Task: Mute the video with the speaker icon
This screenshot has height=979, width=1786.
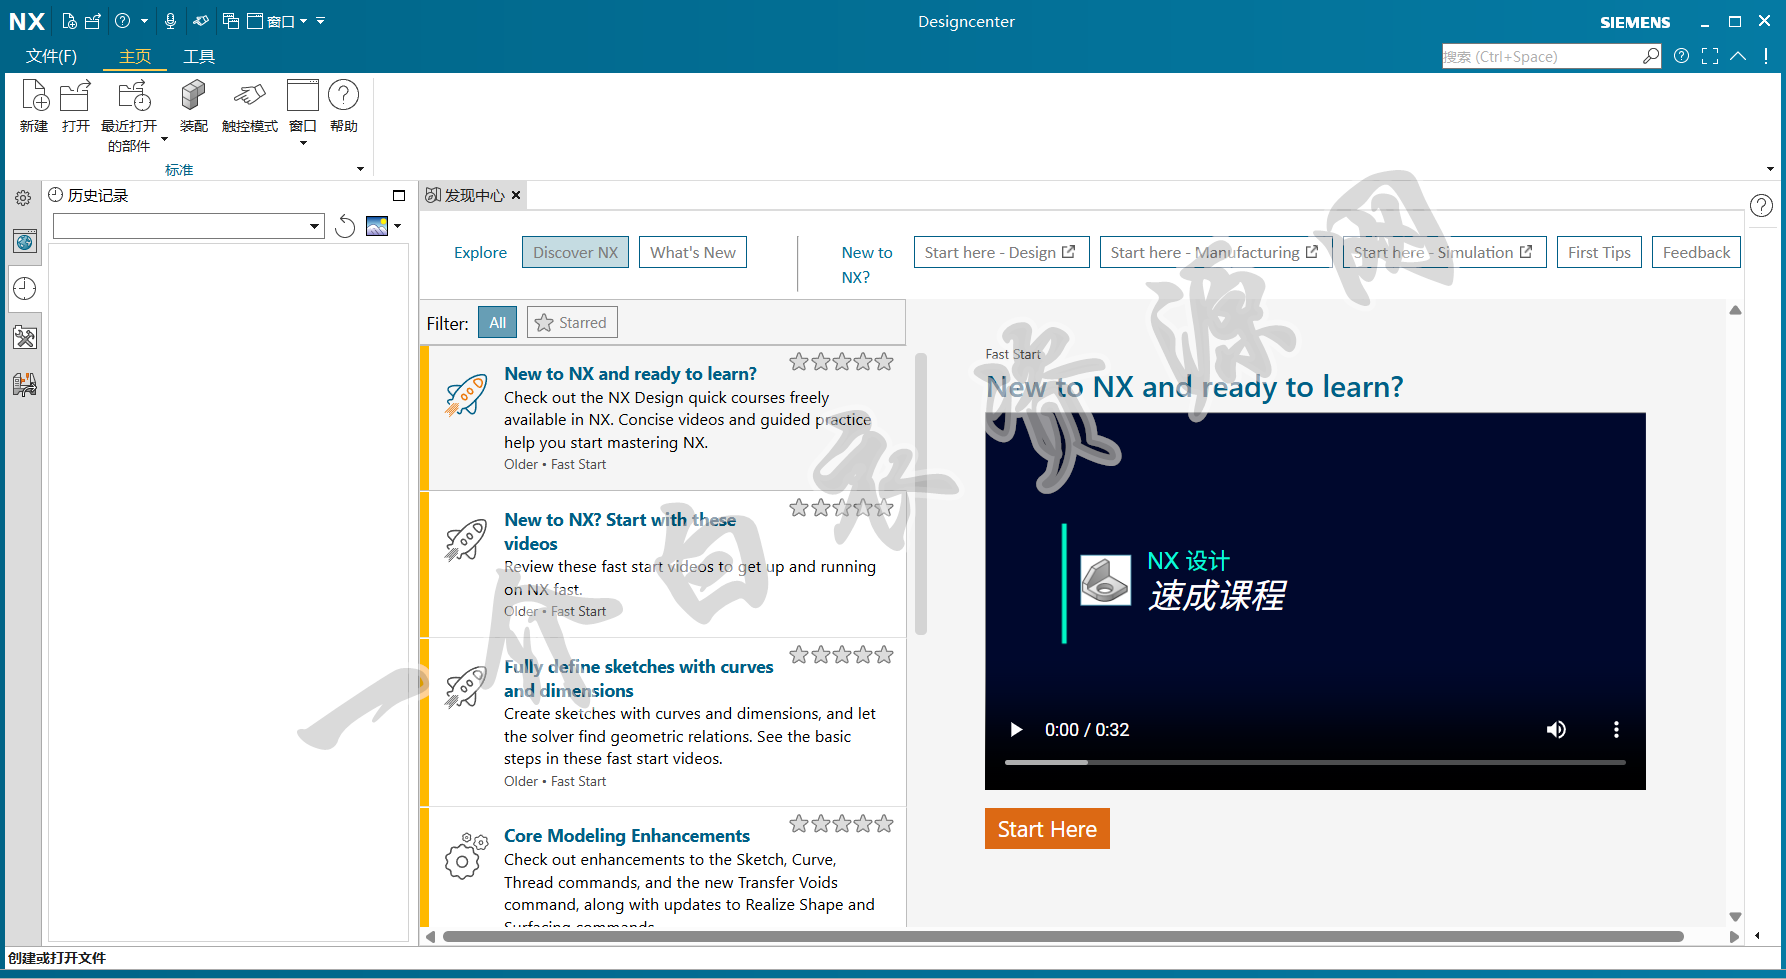Action: 1556,730
